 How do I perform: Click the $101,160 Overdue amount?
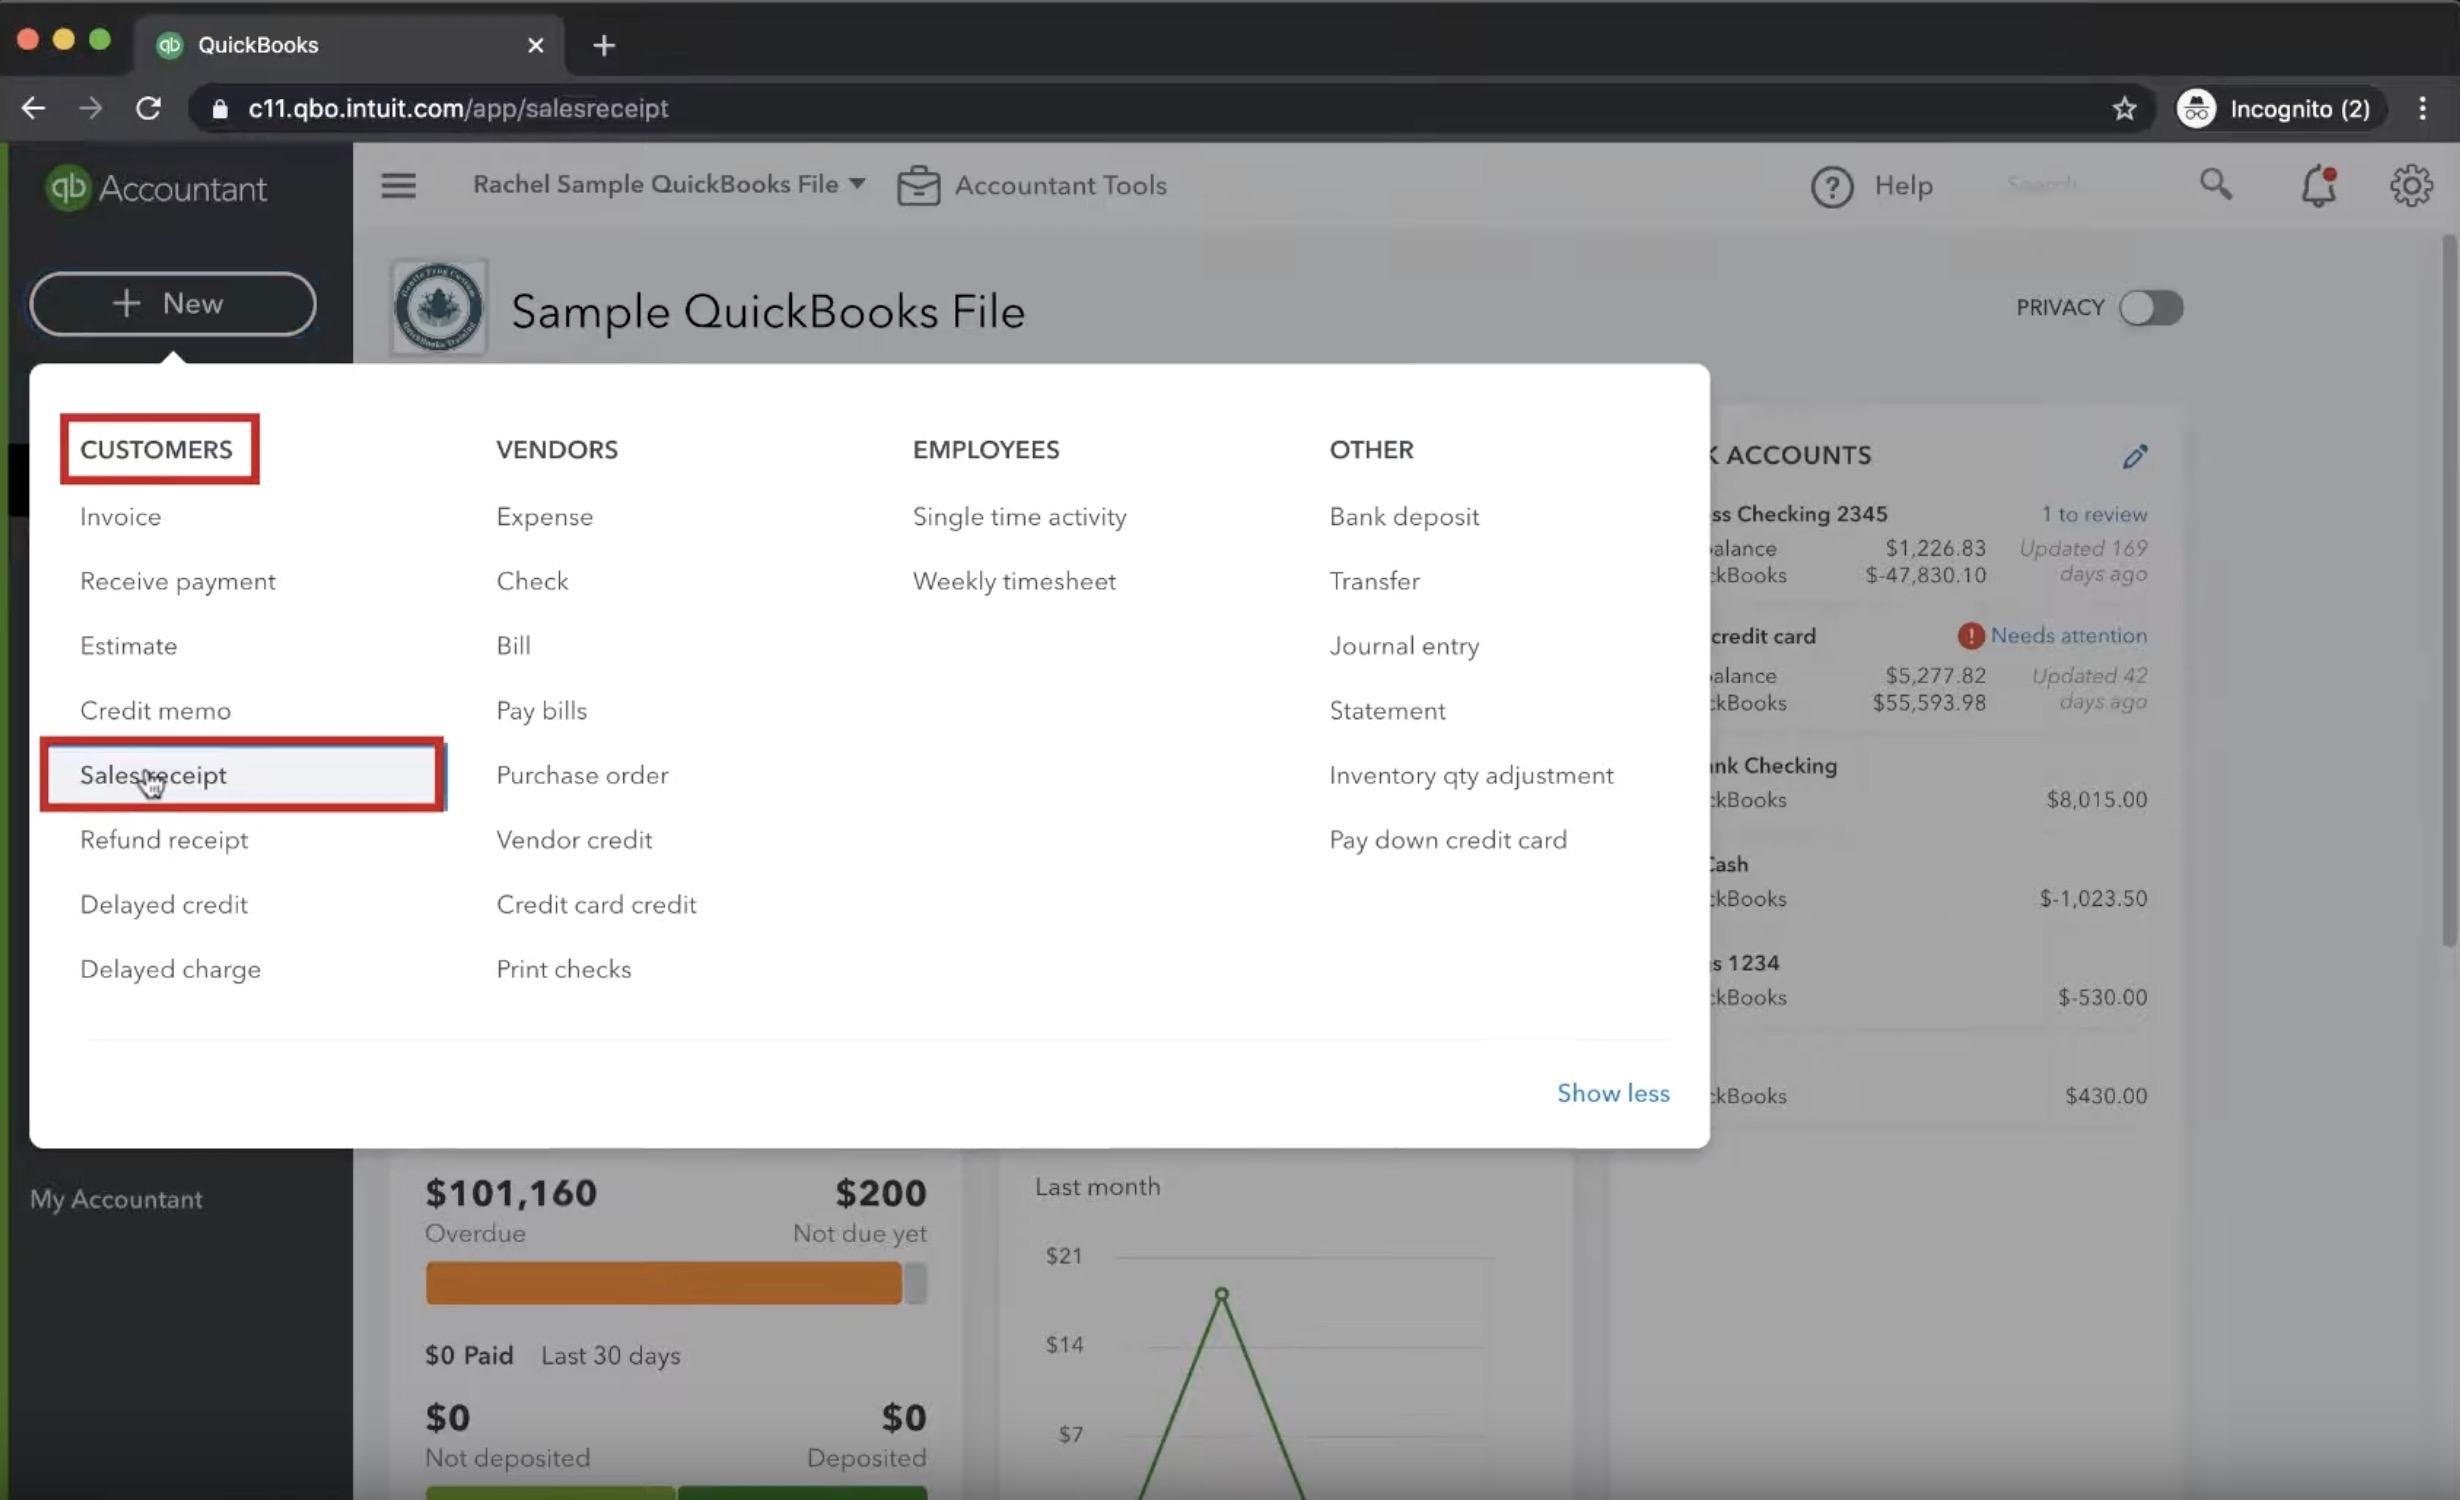[x=511, y=1192]
